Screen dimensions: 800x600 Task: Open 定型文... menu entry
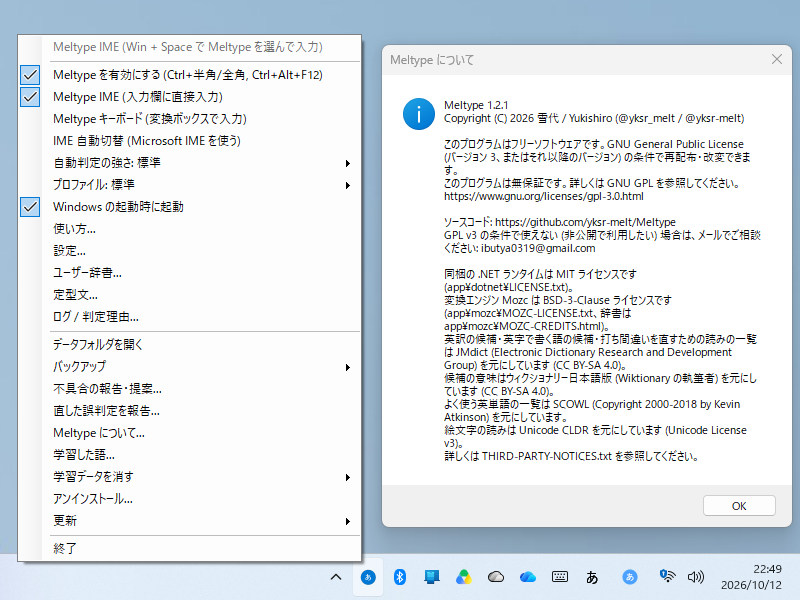(189, 294)
